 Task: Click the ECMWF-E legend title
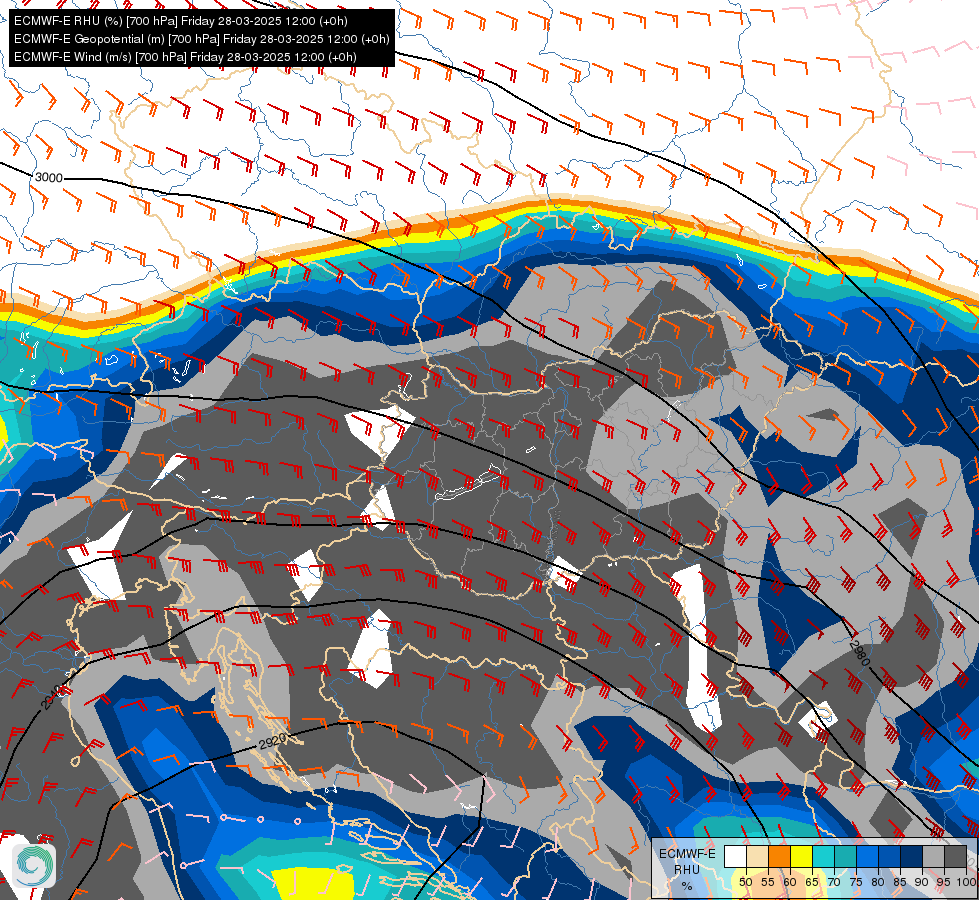click(x=687, y=854)
